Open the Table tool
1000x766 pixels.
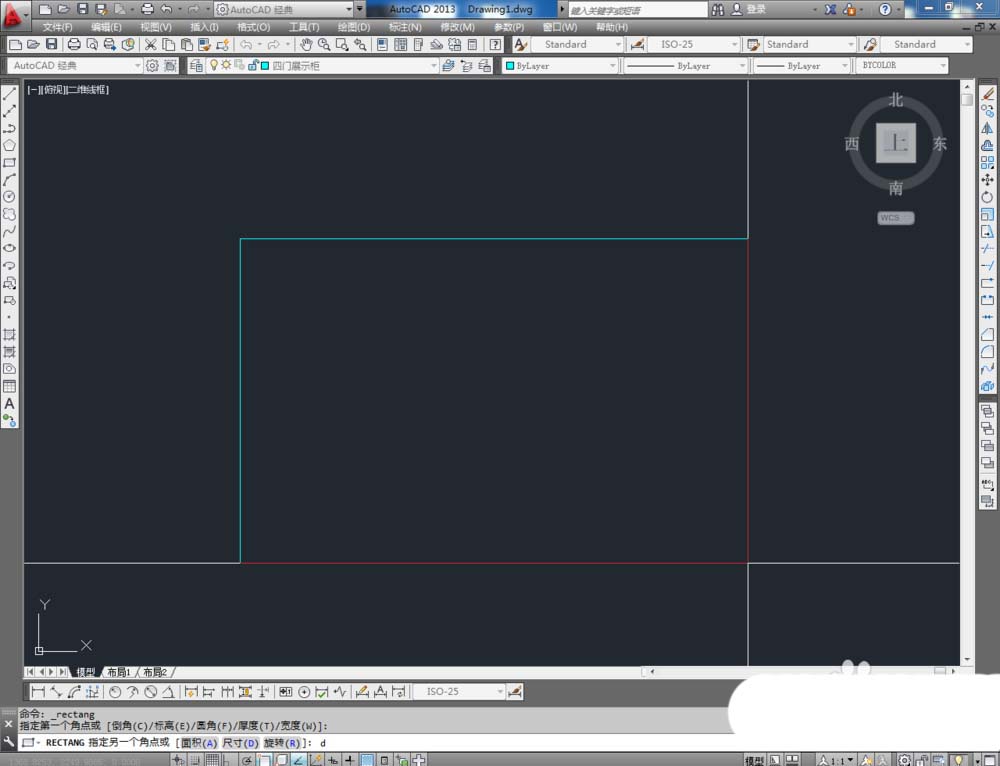click(10, 387)
